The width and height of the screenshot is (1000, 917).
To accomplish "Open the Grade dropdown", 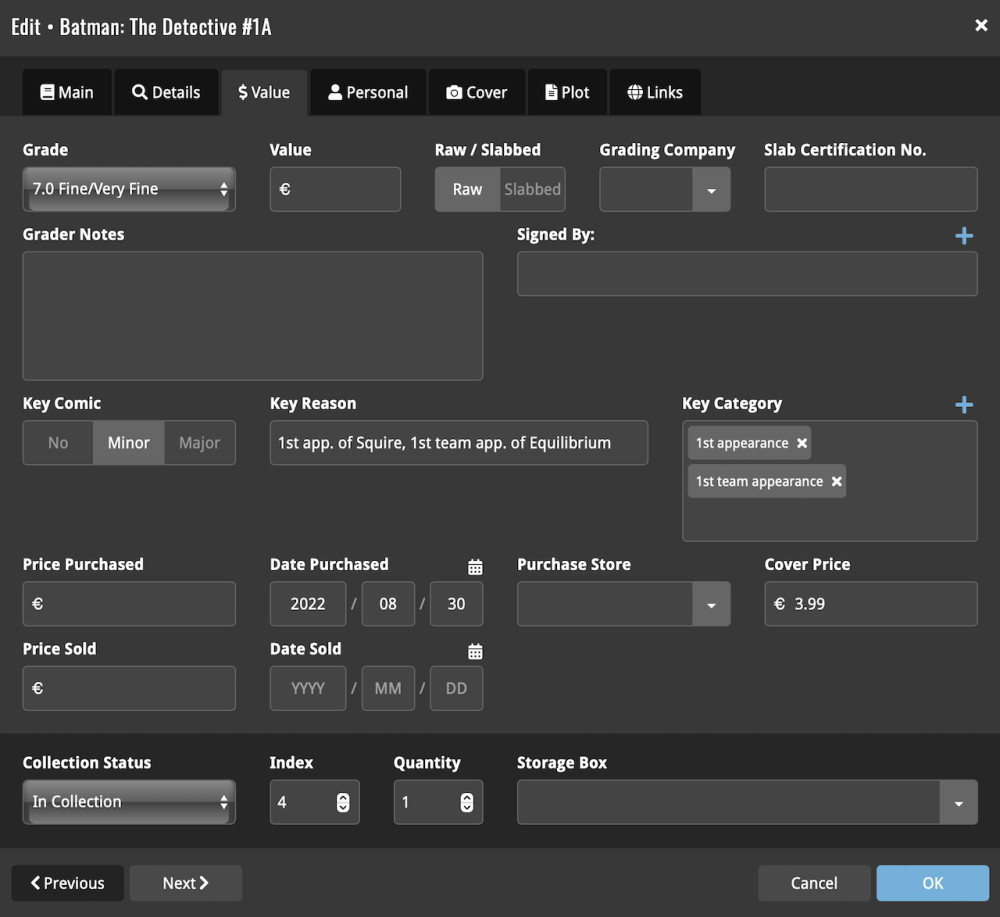I will 129,189.
